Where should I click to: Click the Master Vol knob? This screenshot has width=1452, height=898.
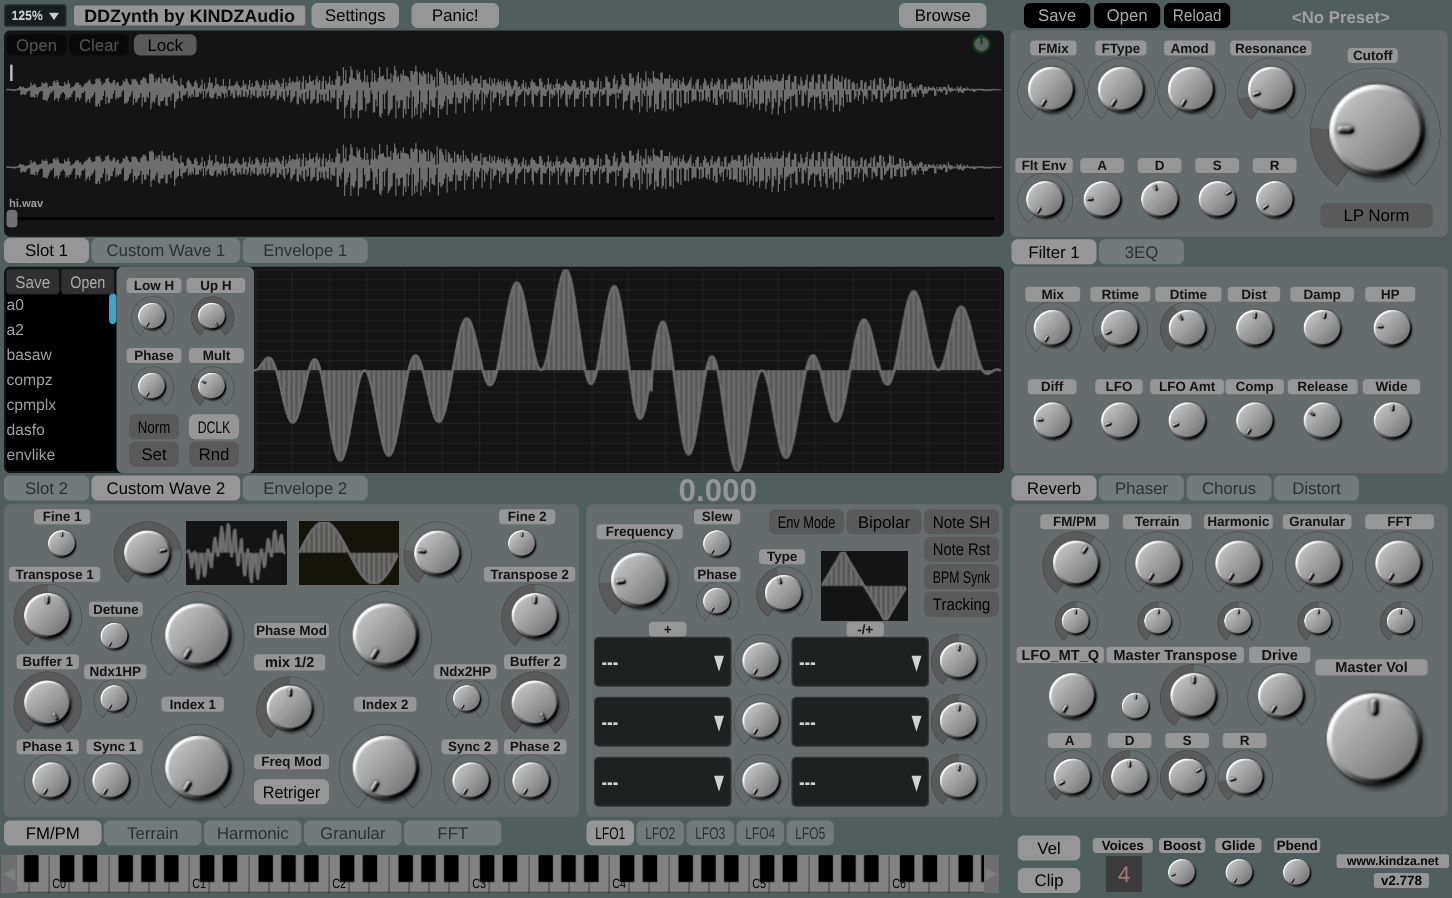1374,739
